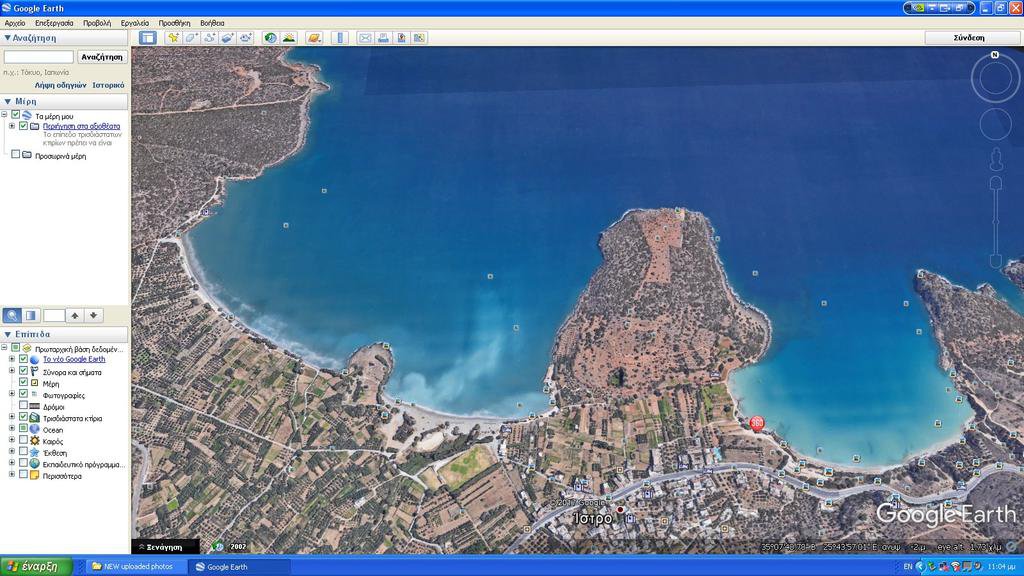Collapse the Αναζήτηση search panel

pos(7,38)
